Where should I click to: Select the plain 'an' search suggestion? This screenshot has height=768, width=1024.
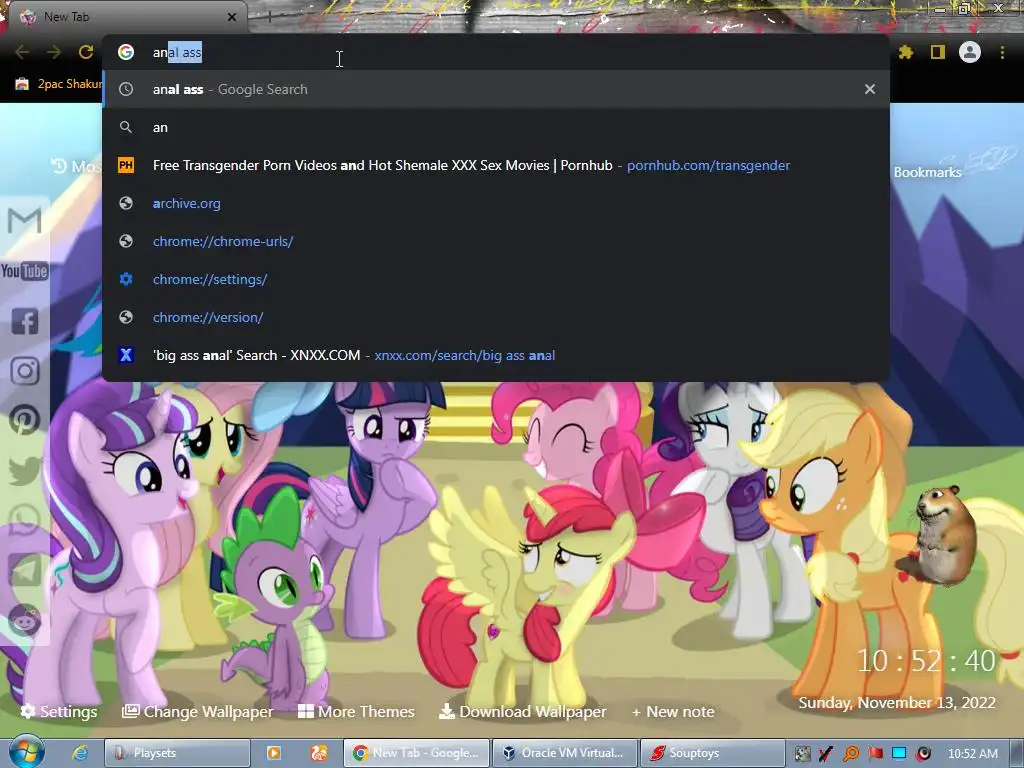coord(496,127)
